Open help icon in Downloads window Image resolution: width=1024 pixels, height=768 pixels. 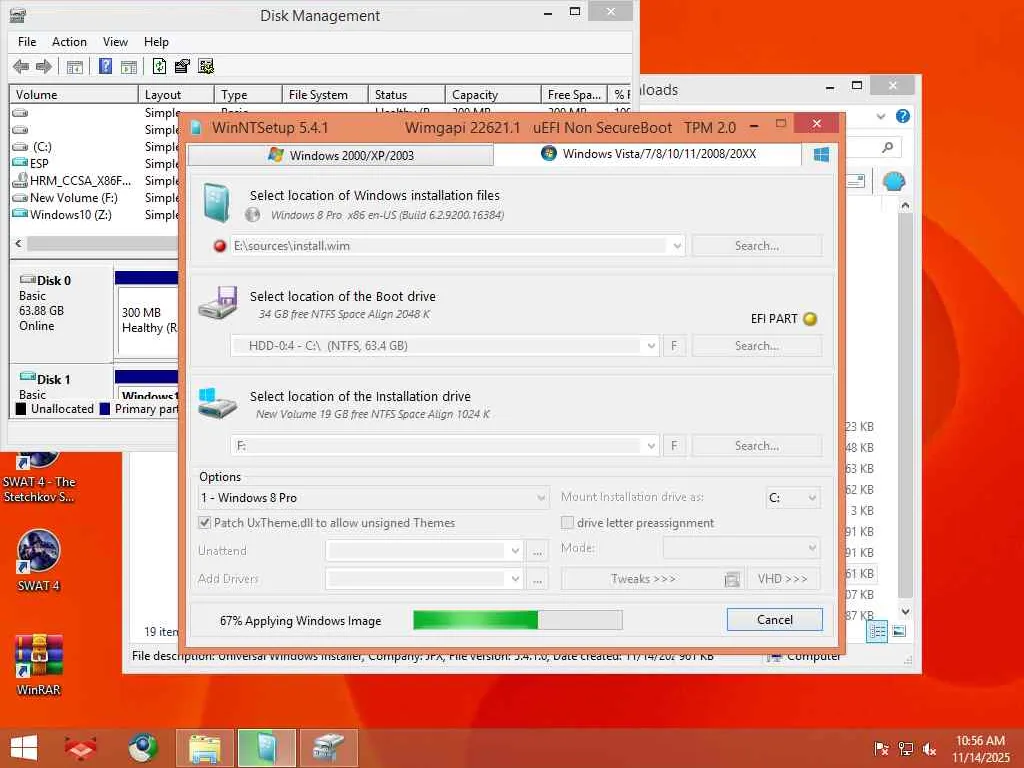pyautogui.click(x=903, y=116)
